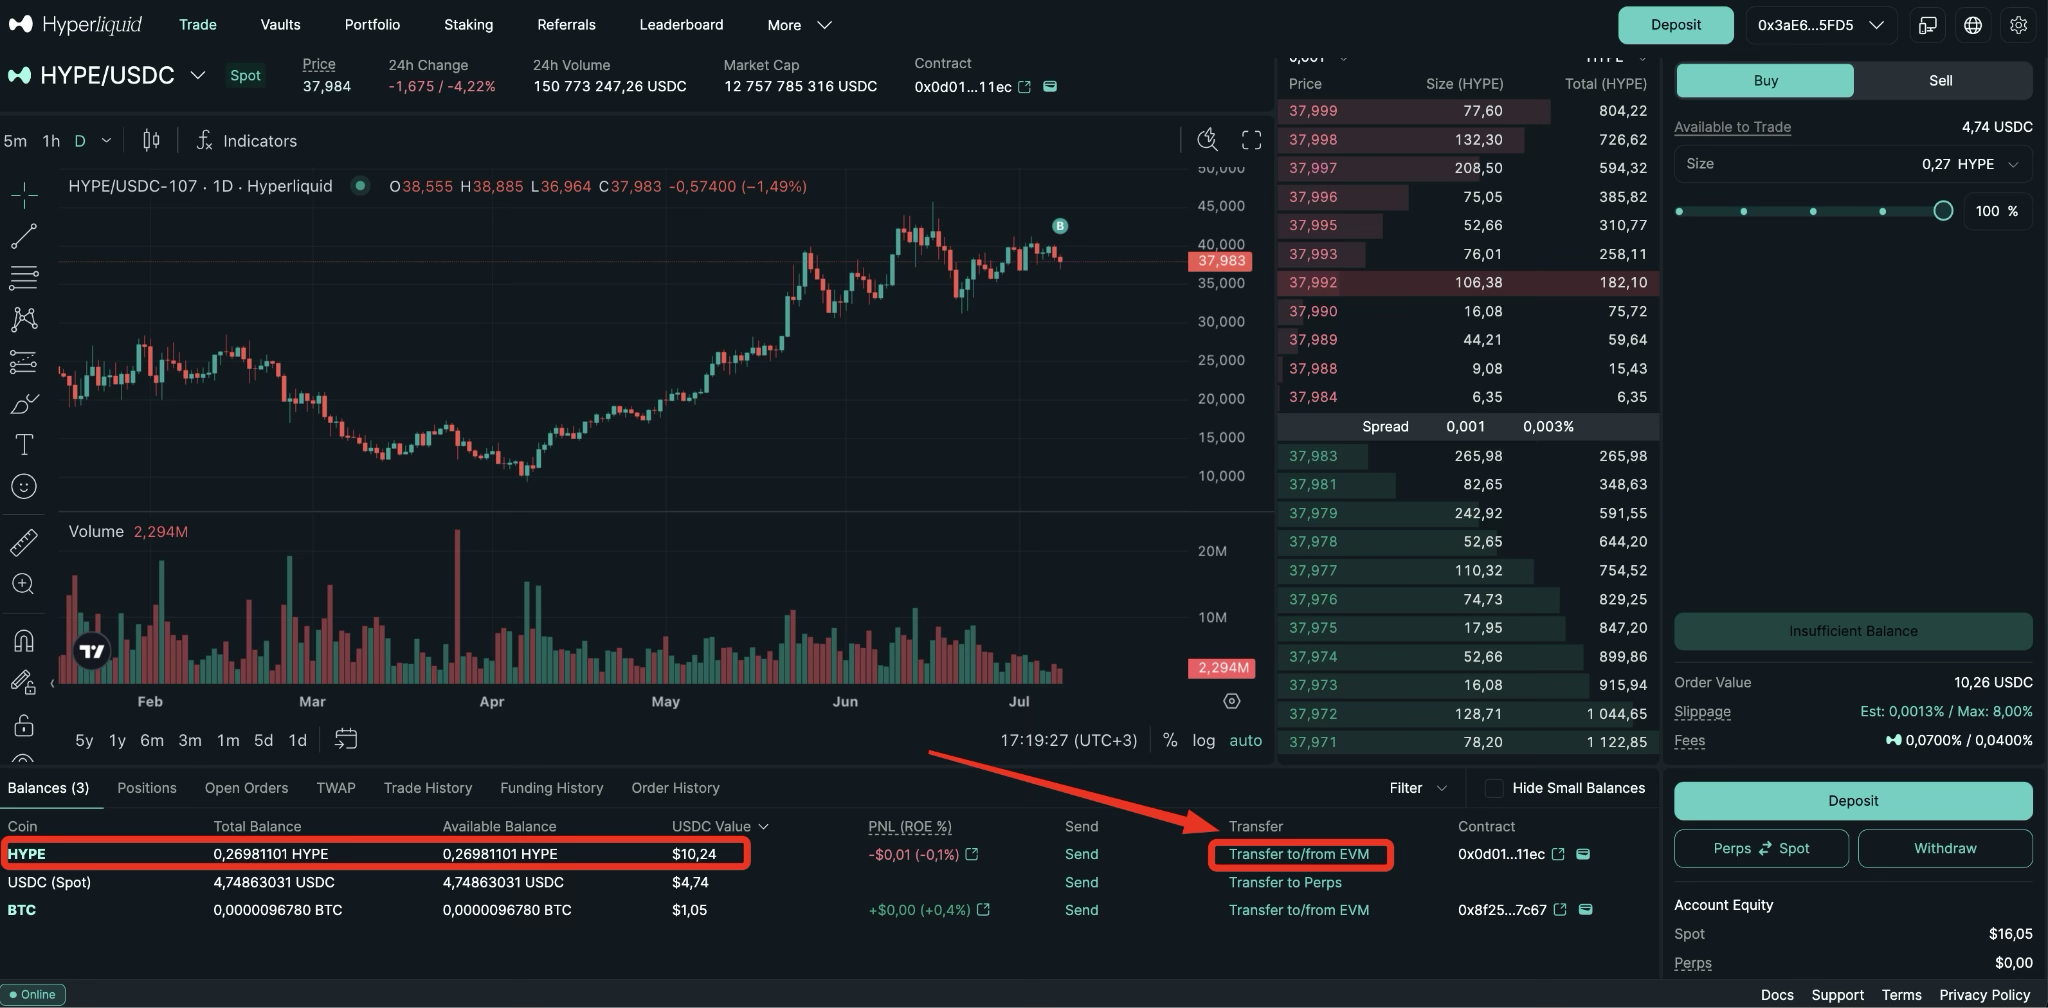Open the settings gear icon
Viewport: 2048px width, 1008px height.
pos(2018,25)
